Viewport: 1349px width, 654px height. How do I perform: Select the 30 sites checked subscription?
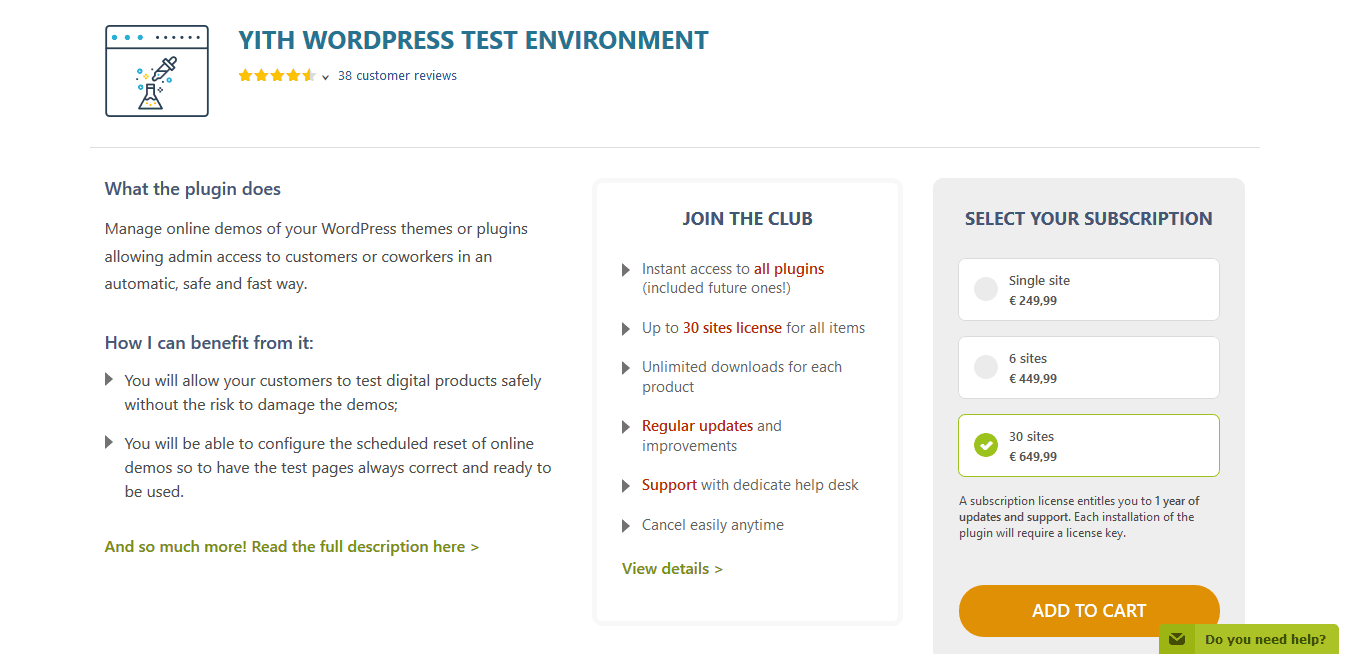coord(1089,446)
